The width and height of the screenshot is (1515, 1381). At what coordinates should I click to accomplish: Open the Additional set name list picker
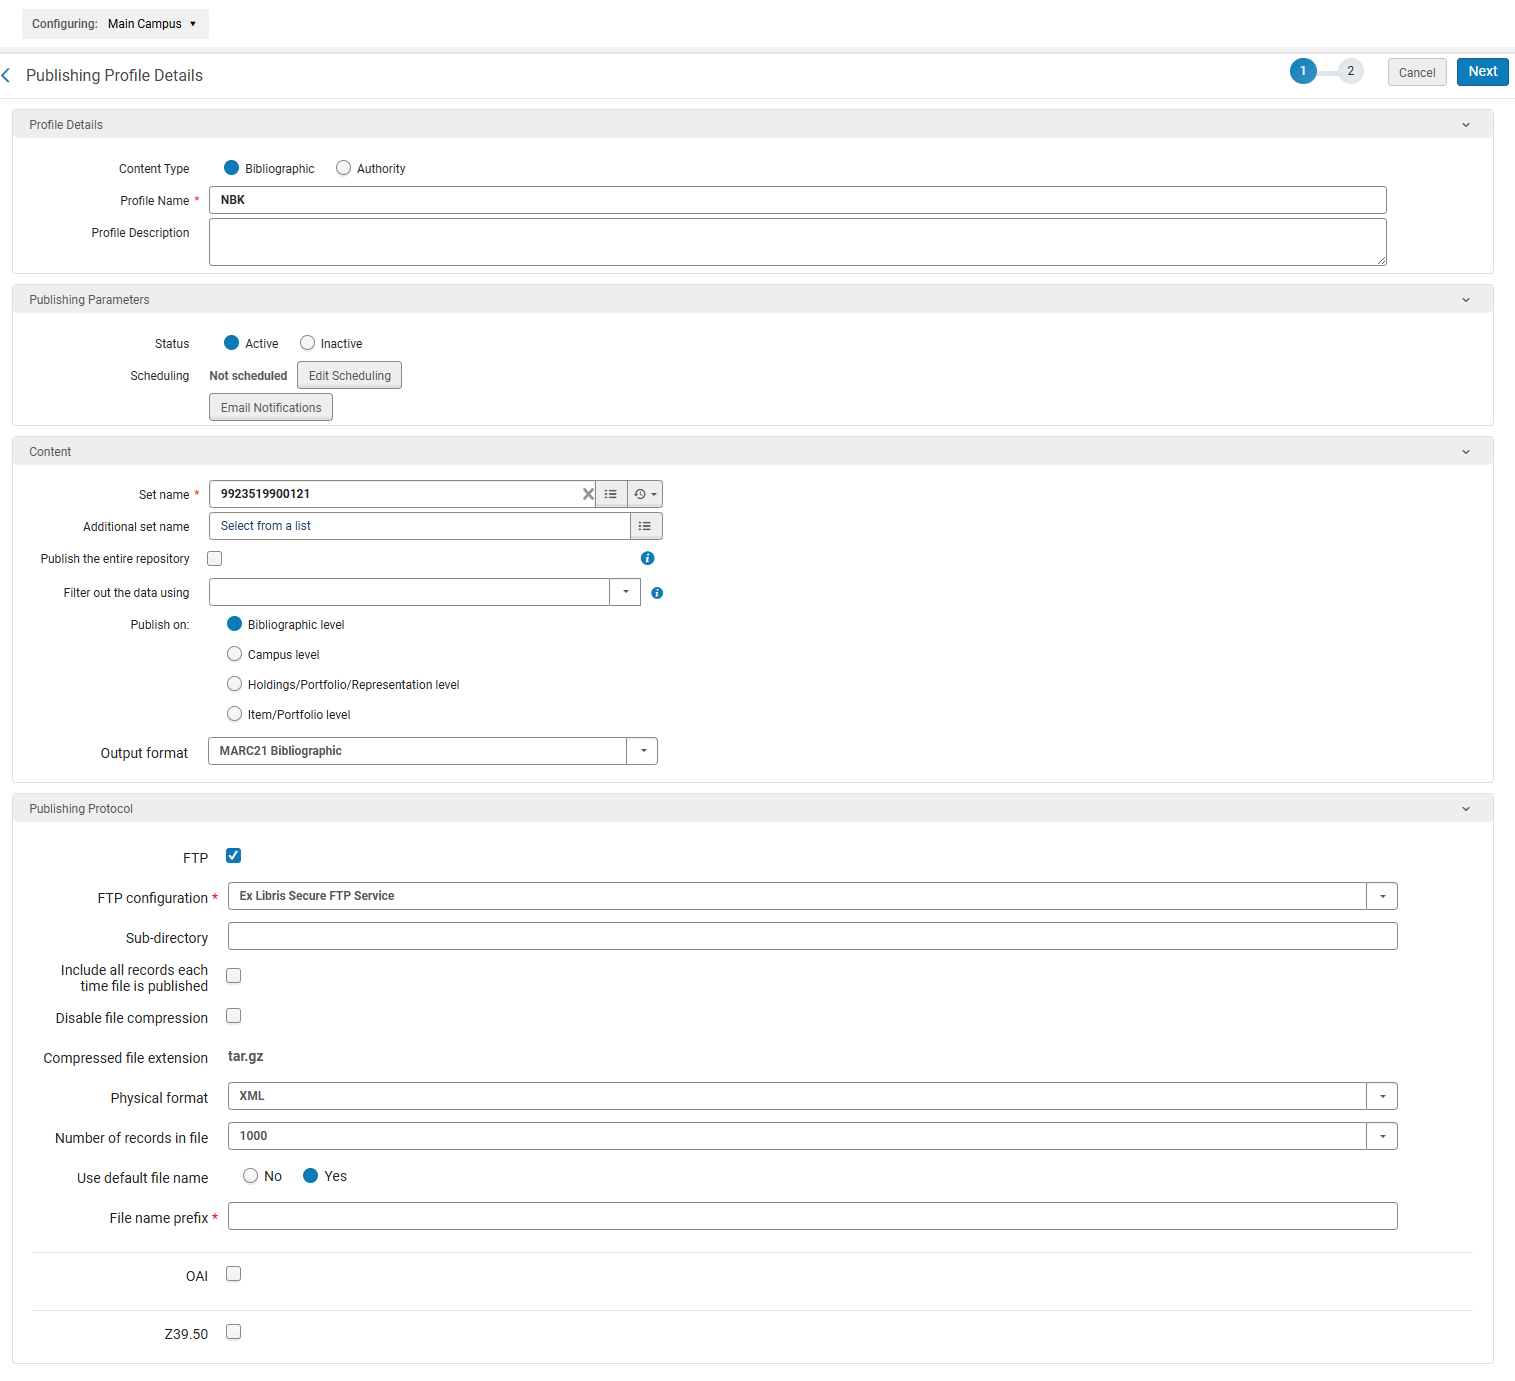coord(645,526)
